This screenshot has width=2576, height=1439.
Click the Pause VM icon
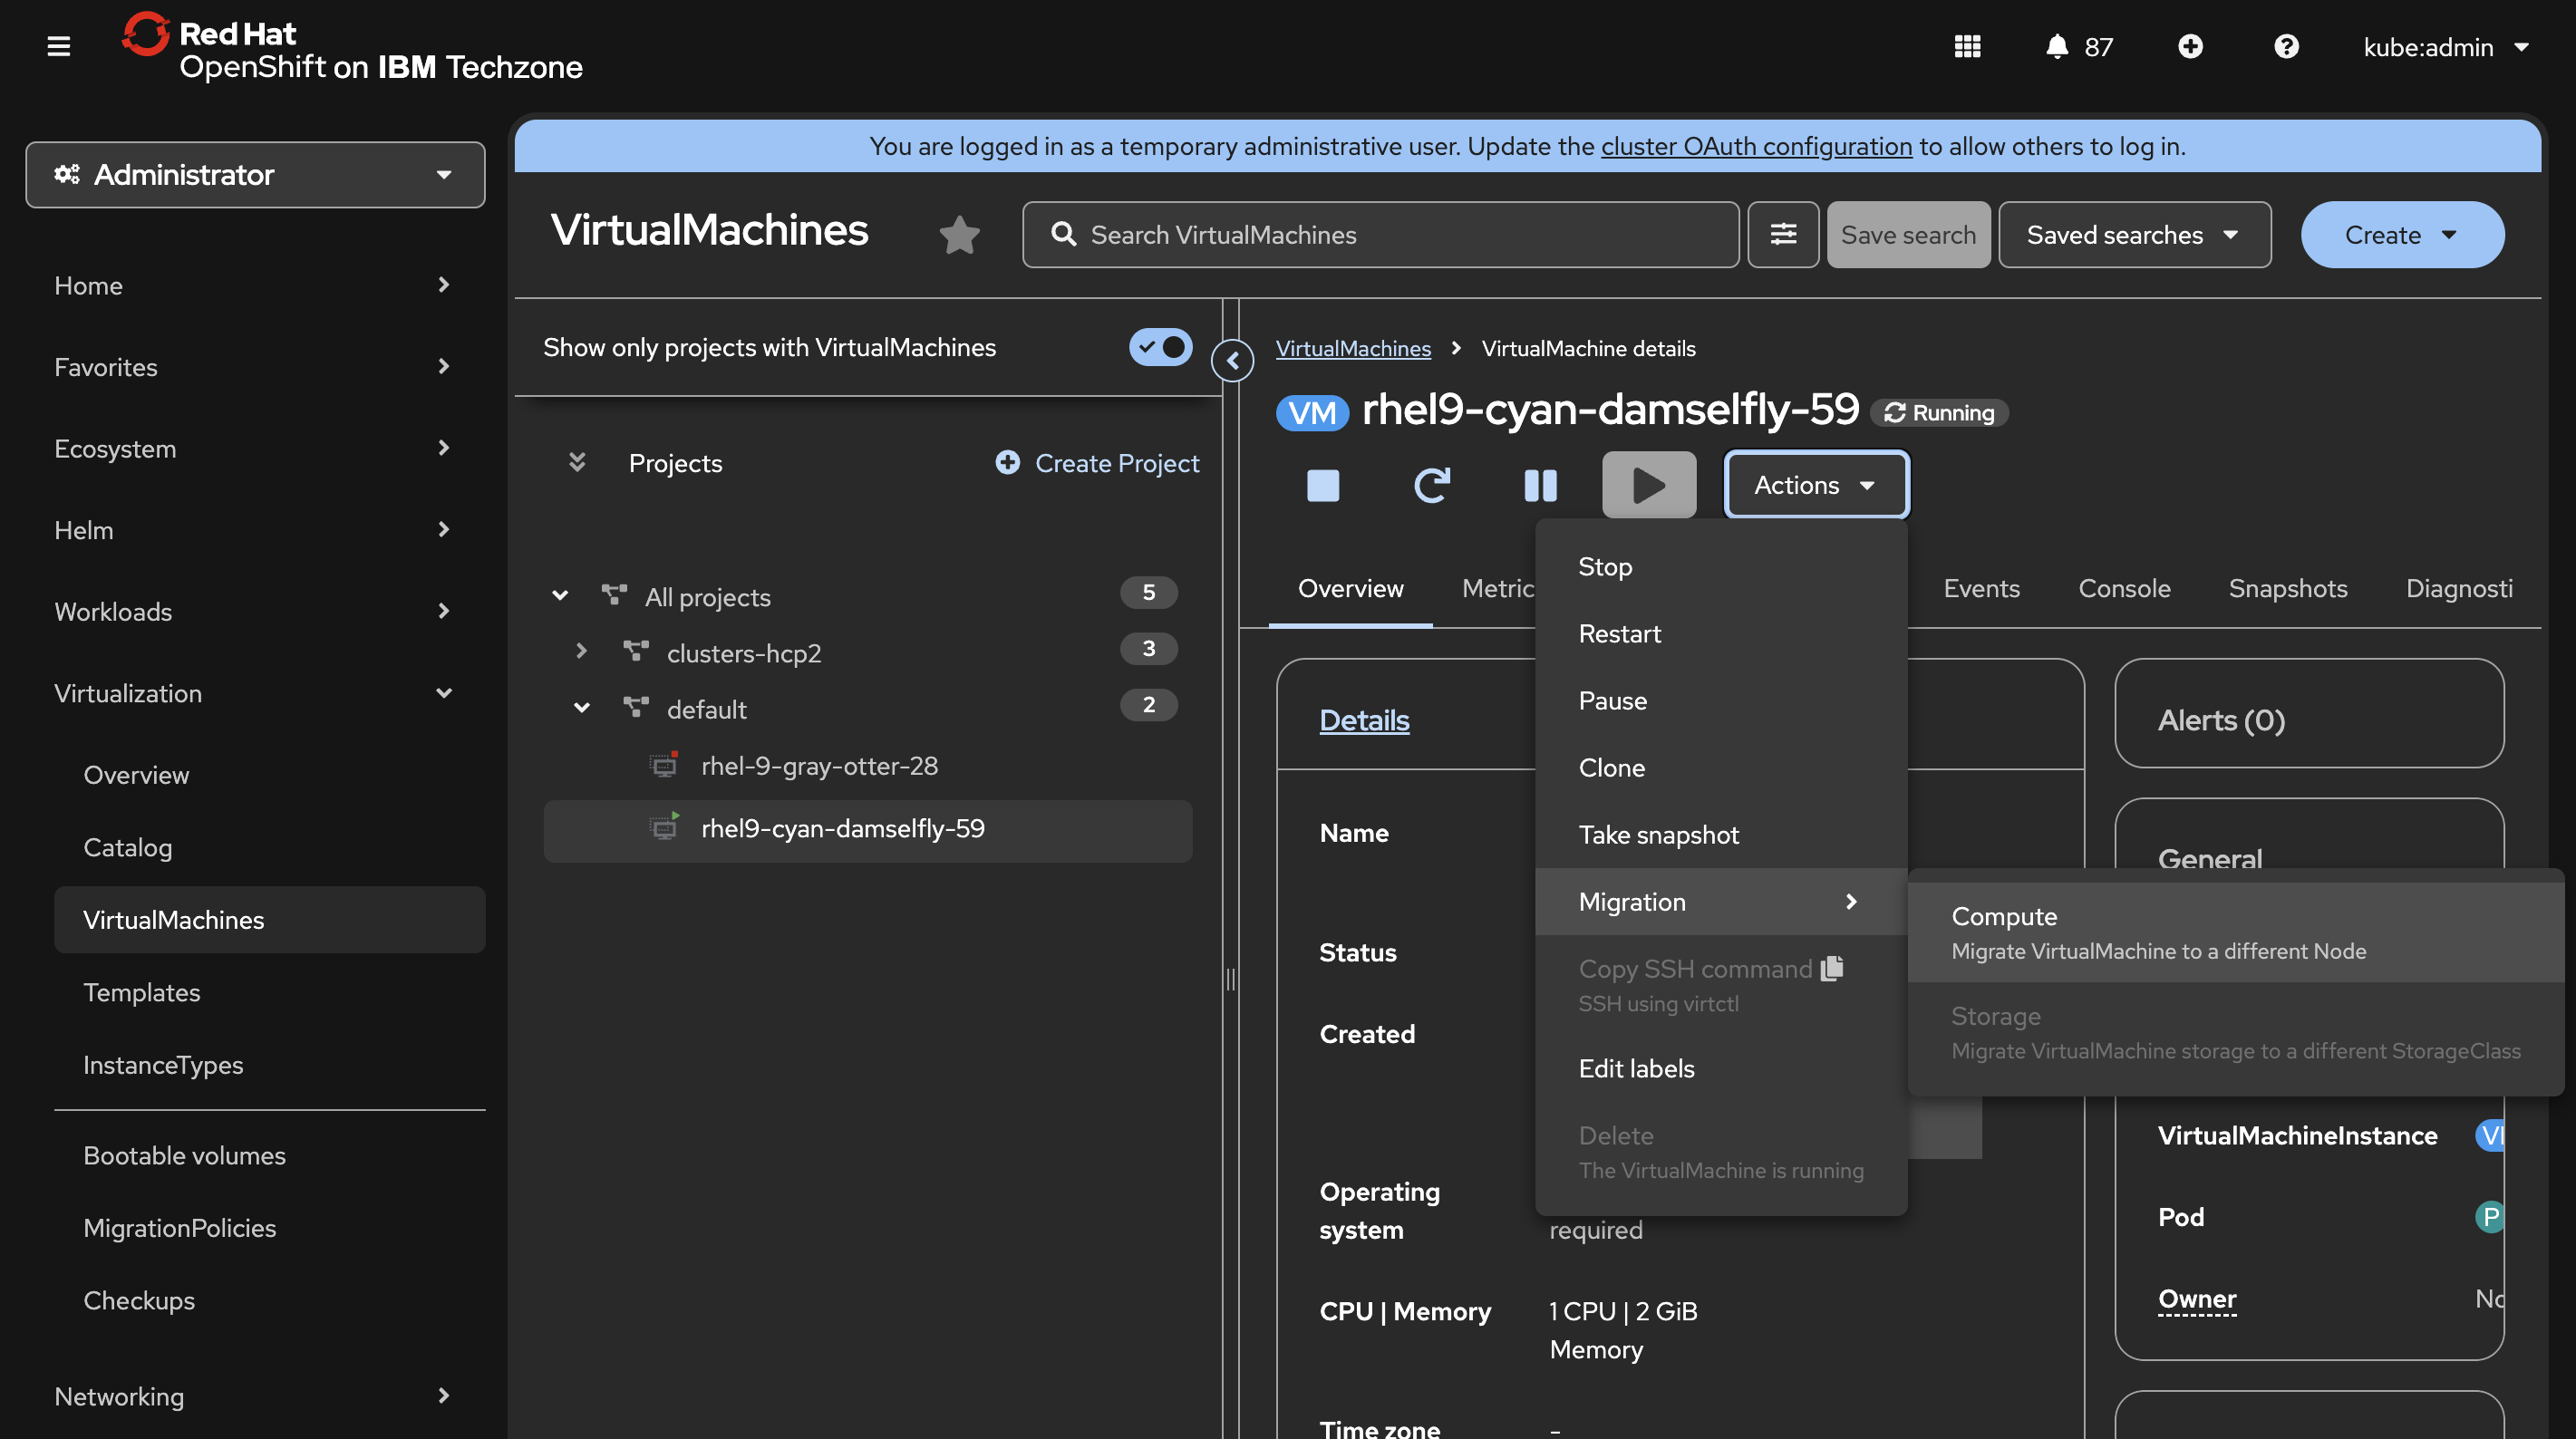[1540, 485]
